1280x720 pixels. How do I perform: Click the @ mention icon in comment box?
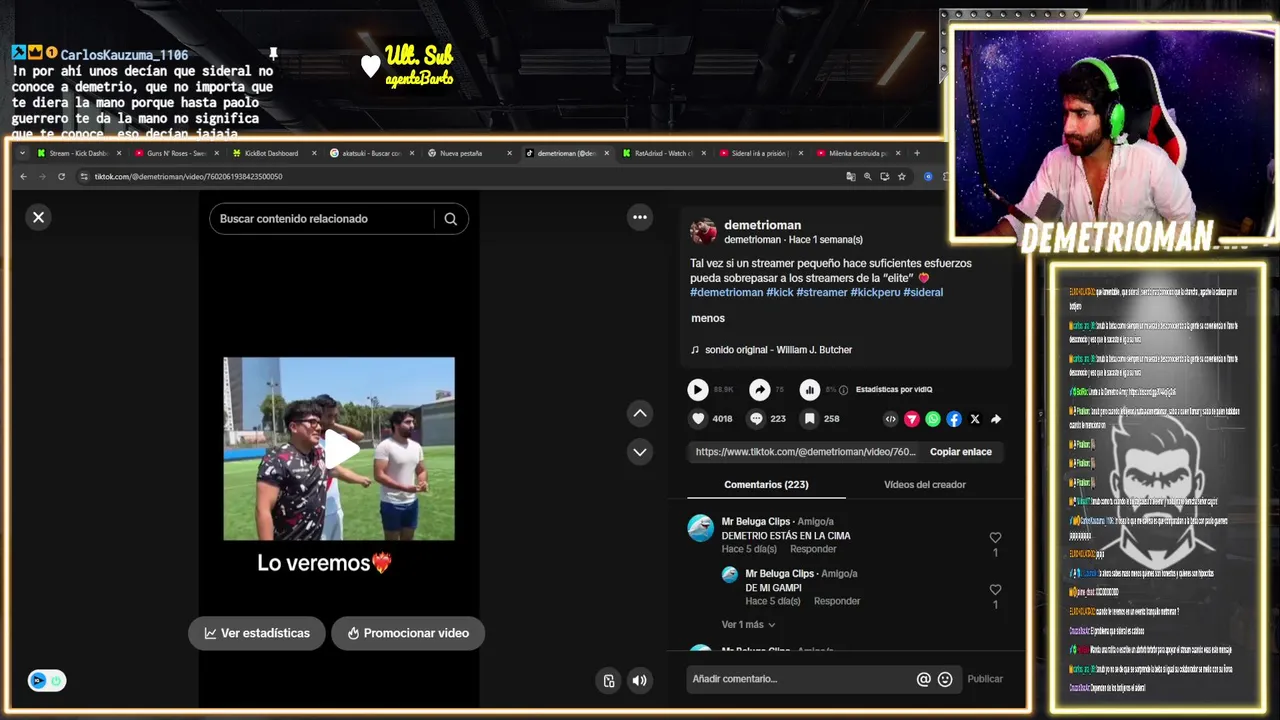(x=923, y=679)
